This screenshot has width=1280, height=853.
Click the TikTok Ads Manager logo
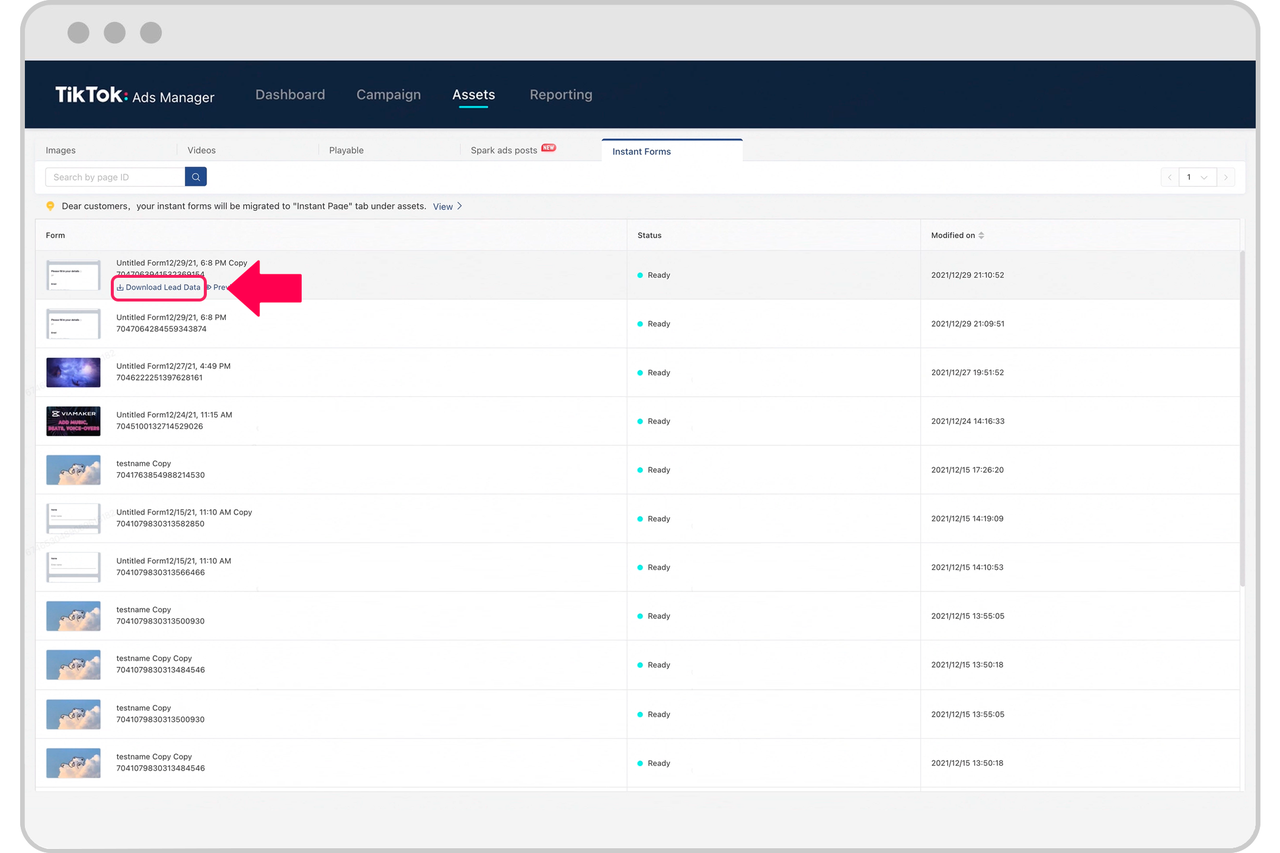(135, 95)
